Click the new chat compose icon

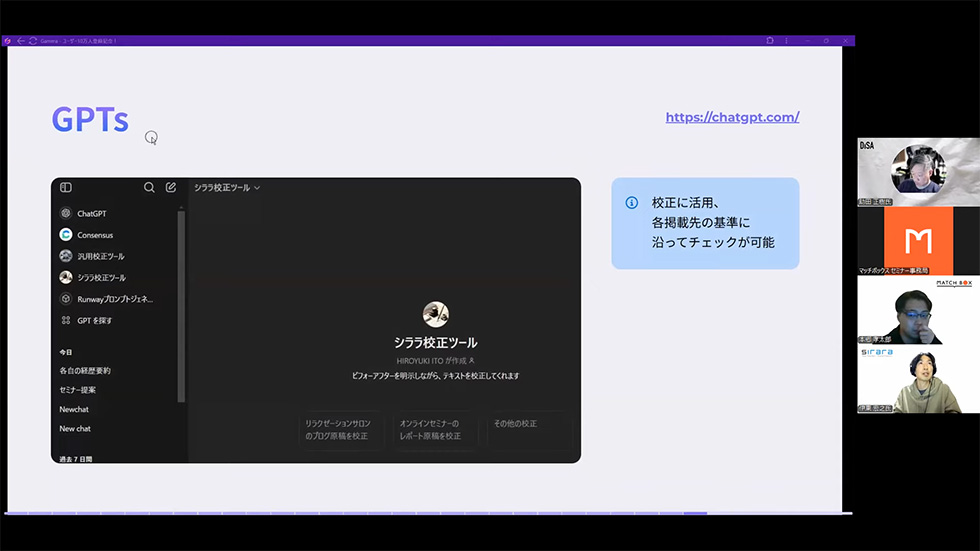[x=171, y=187]
